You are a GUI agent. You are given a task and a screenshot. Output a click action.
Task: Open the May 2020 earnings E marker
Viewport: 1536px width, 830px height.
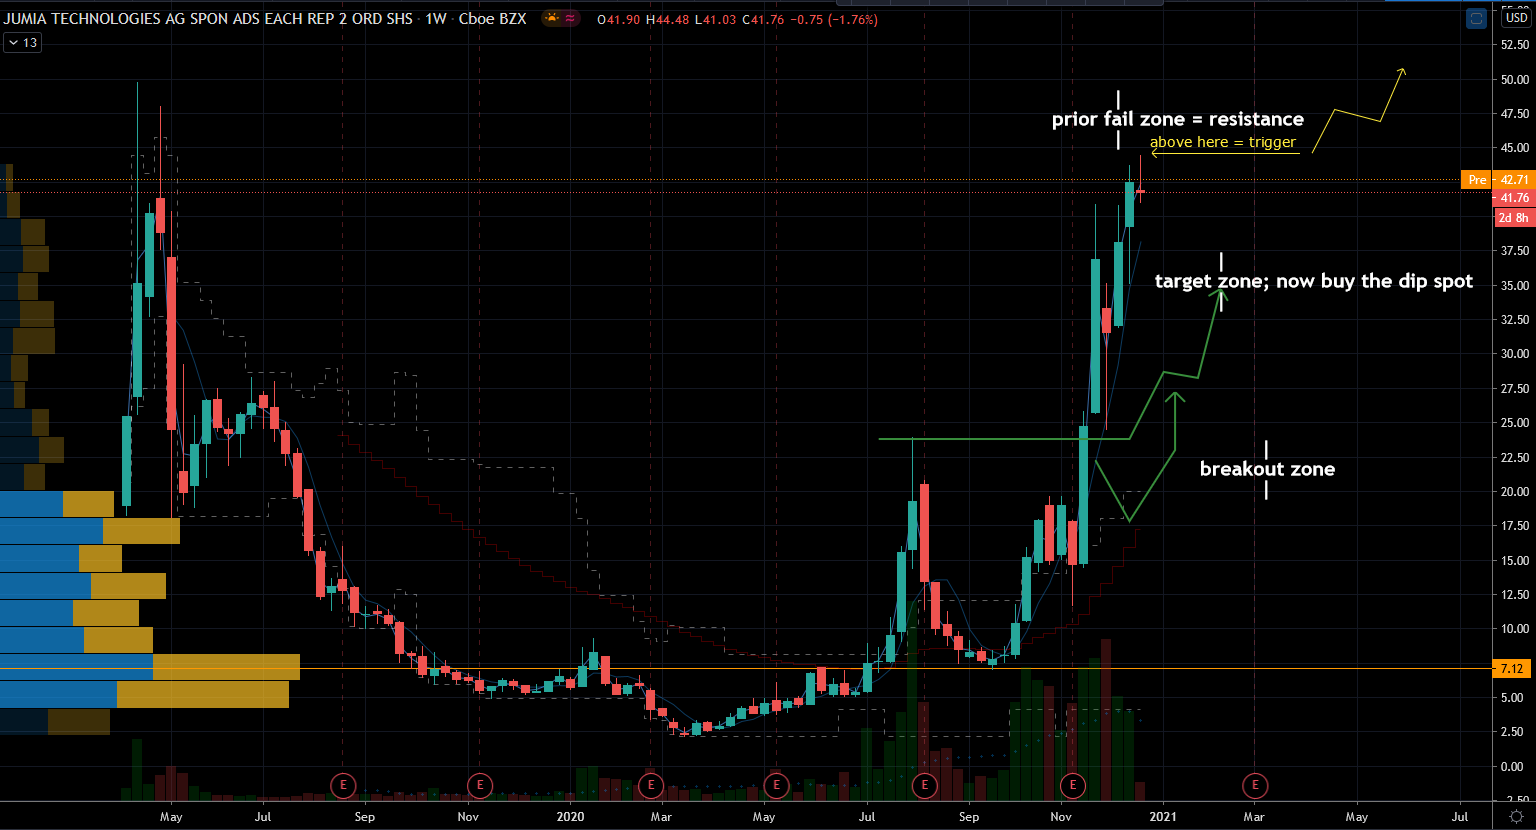click(776, 785)
